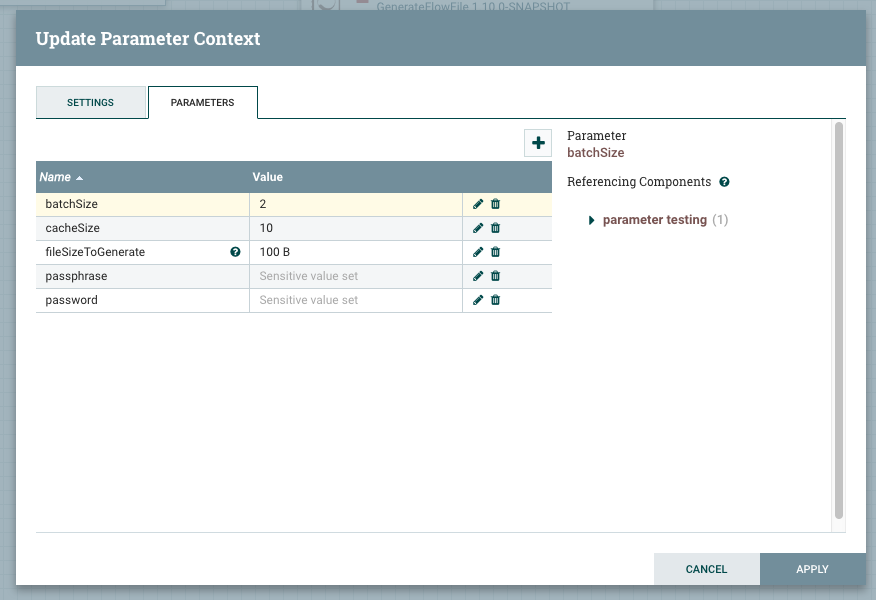Click batchSize value cell showing 2
Image resolution: width=876 pixels, height=600 pixels.
(356, 204)
